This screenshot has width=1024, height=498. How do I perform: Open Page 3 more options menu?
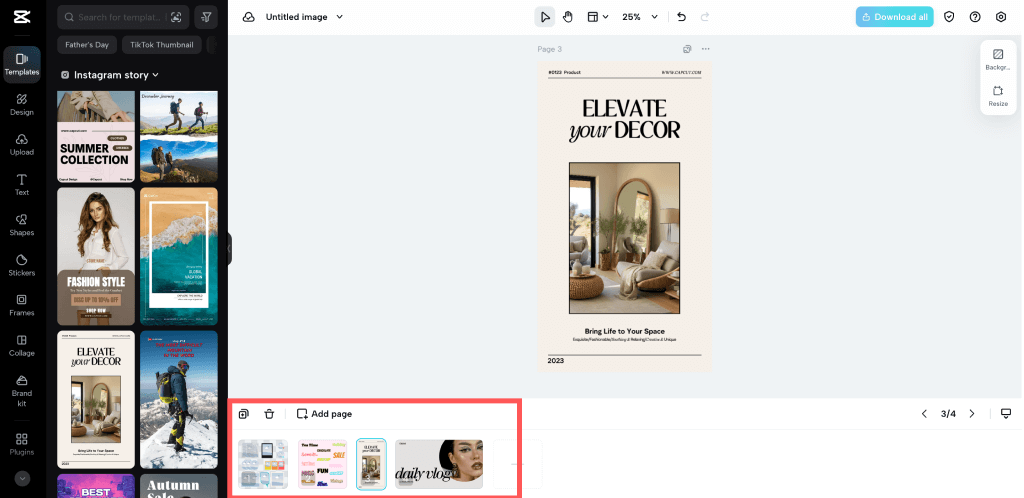coord(705,49)
